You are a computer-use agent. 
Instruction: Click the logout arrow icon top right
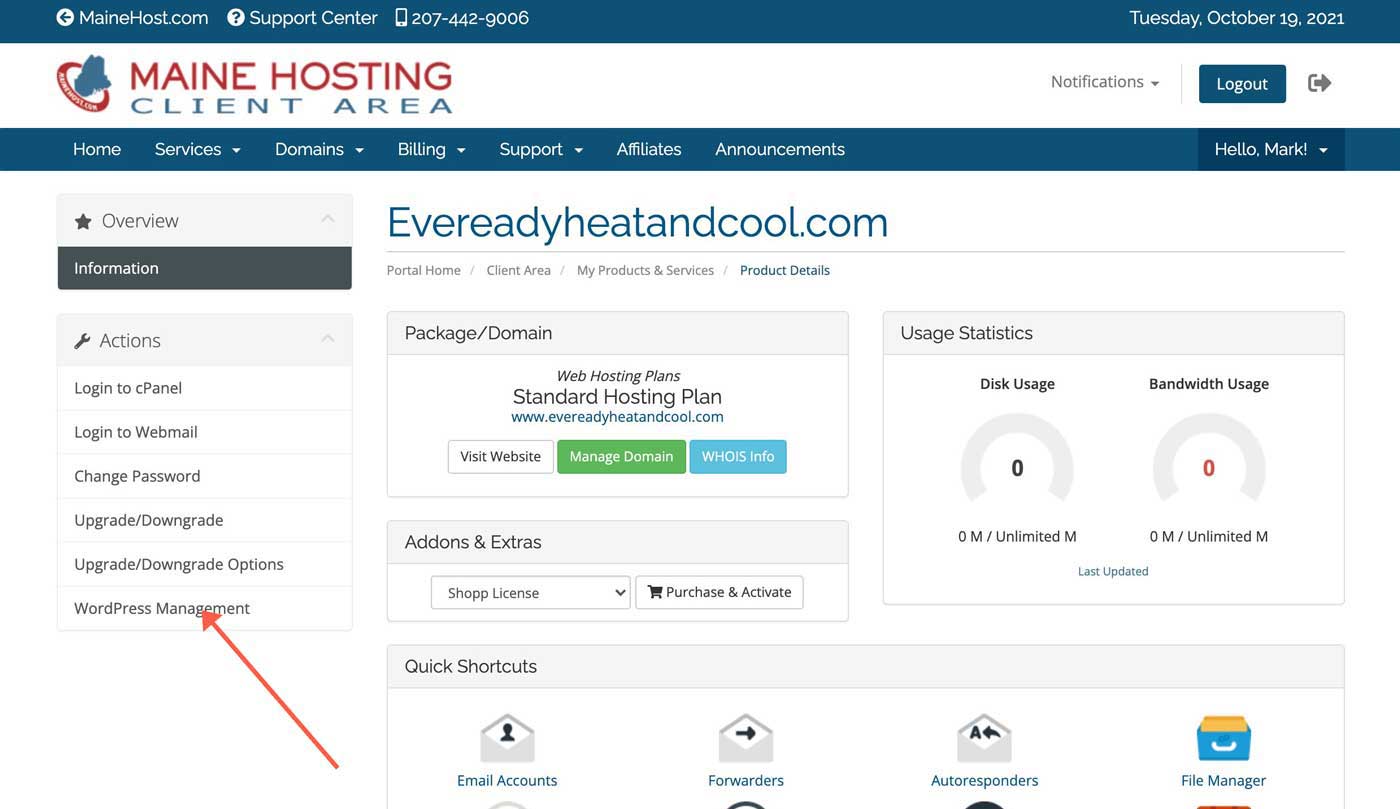[x=1319, y=83]
